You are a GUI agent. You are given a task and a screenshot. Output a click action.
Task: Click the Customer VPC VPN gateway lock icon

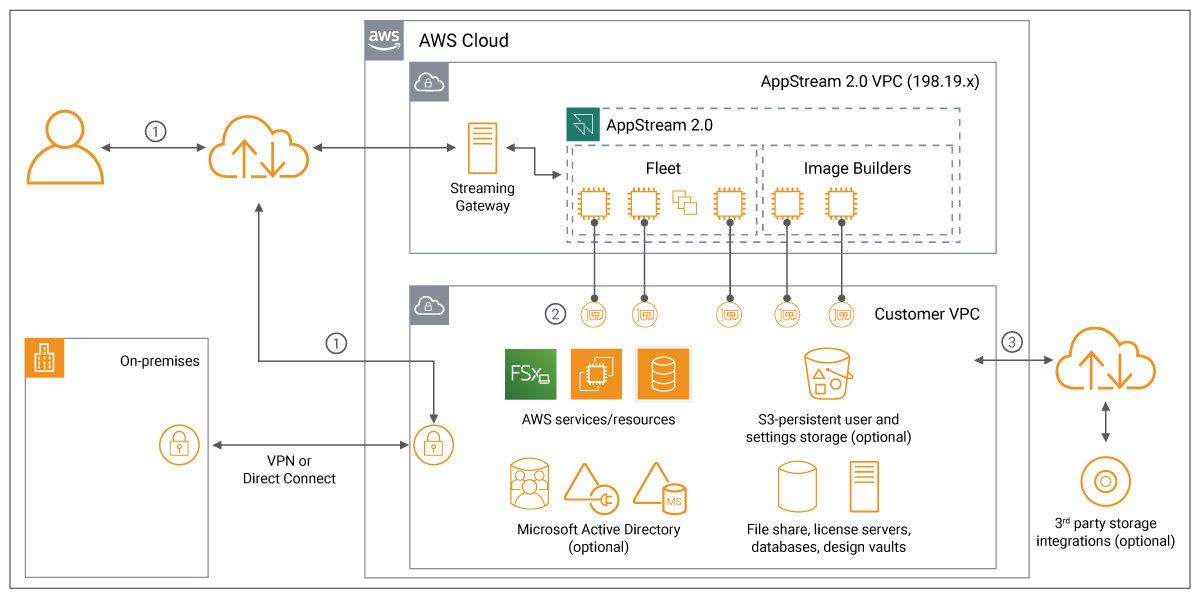click(x=433, y=446)
